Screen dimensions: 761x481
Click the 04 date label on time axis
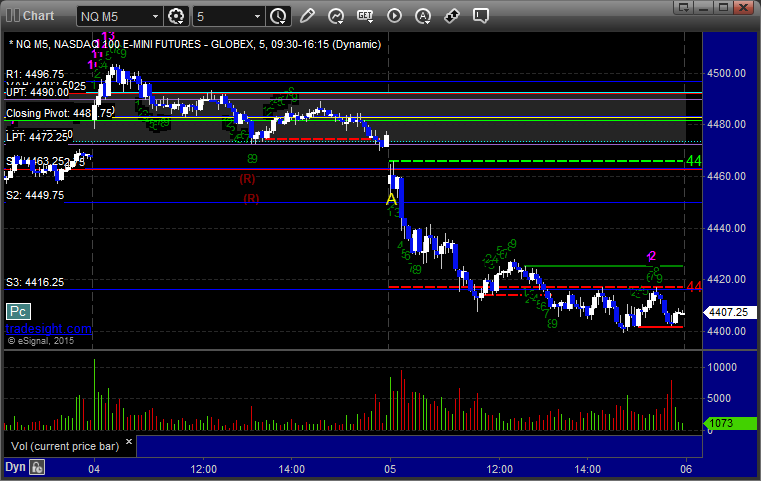tap(94, 469)
